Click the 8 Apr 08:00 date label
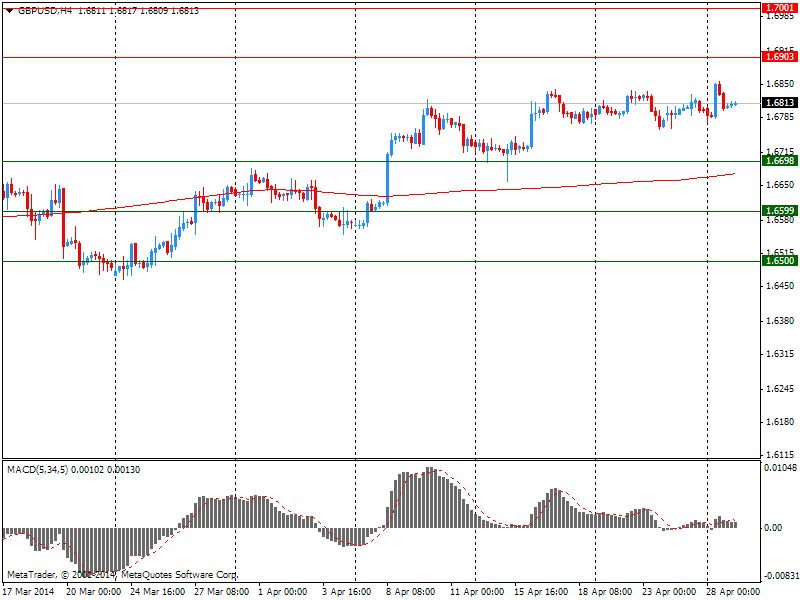The image size is (800, 600). click(x=410, y=591)
